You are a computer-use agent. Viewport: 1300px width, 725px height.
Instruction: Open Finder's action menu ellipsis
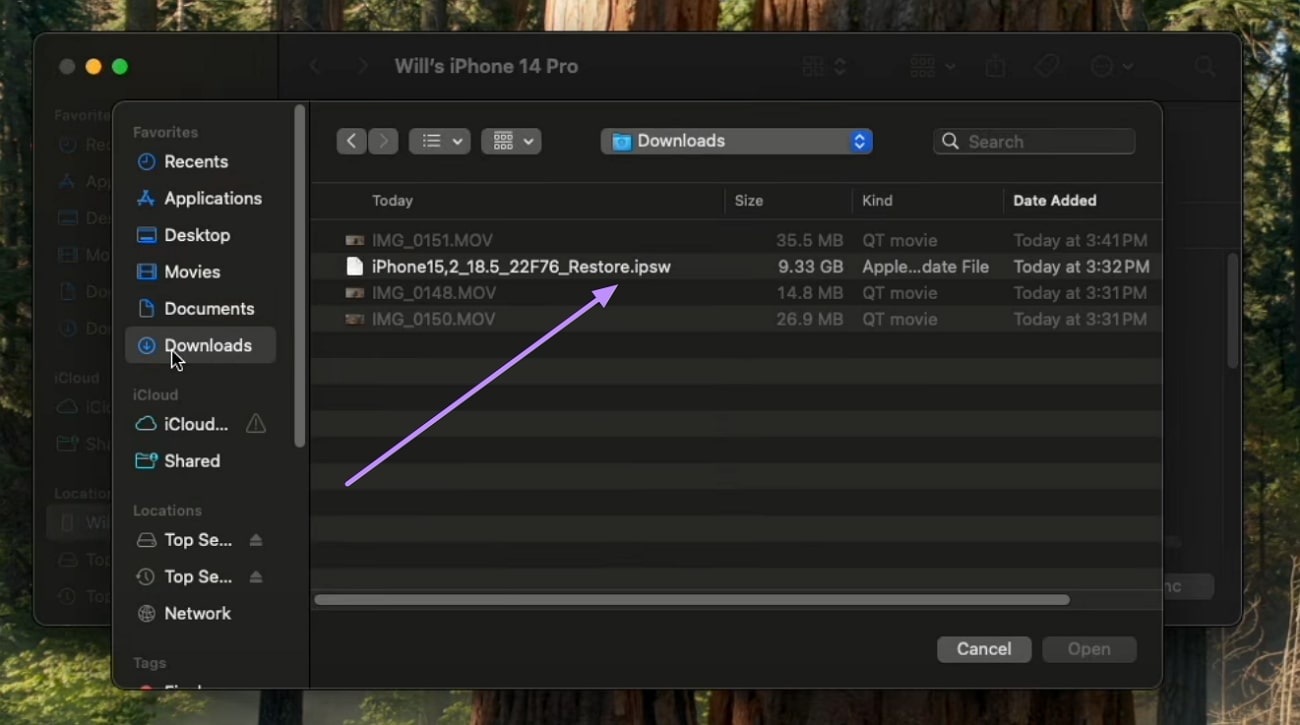[x=1111, y=66]
